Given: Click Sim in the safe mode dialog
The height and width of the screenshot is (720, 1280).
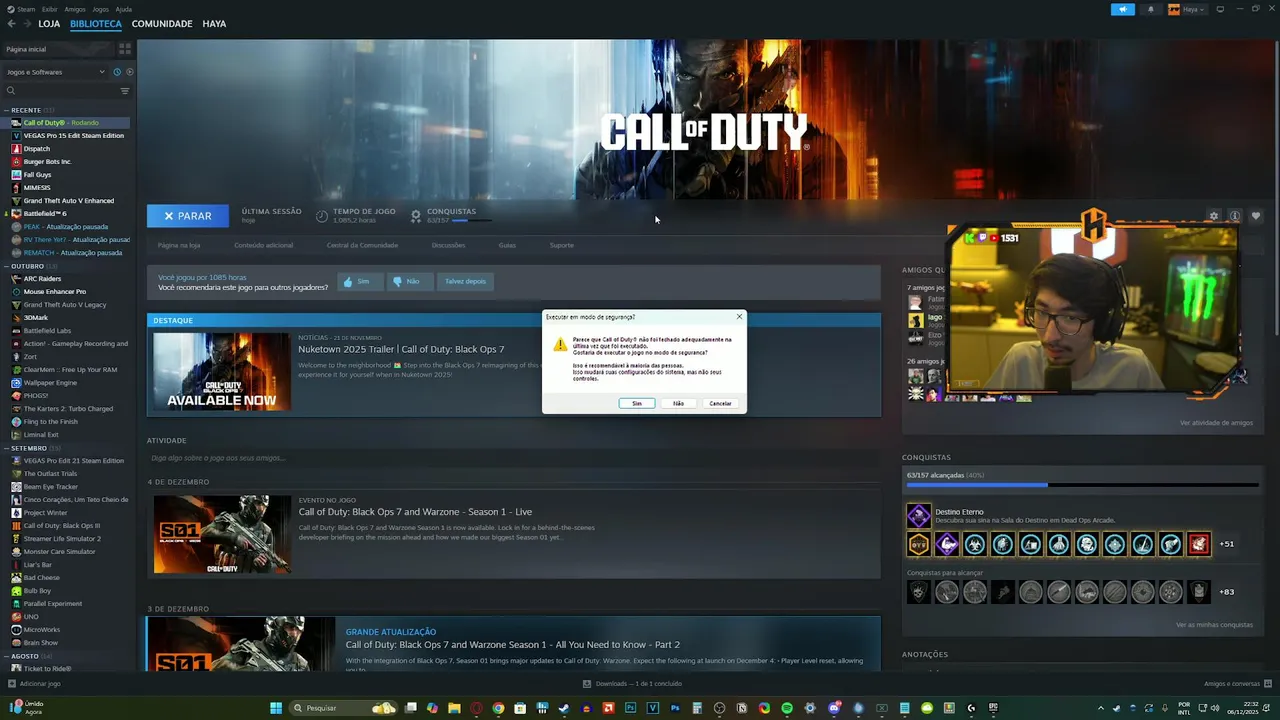Looking at the screenshot, I should pos(637,403).
